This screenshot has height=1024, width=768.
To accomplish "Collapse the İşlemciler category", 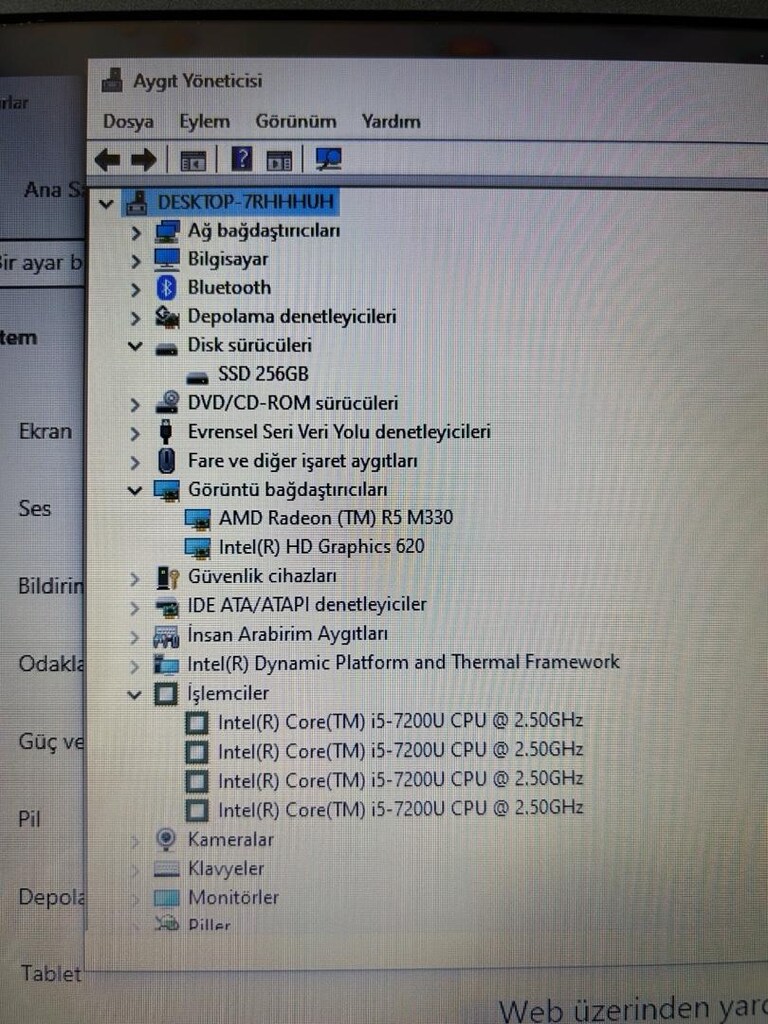I will (x=135, y=695).
